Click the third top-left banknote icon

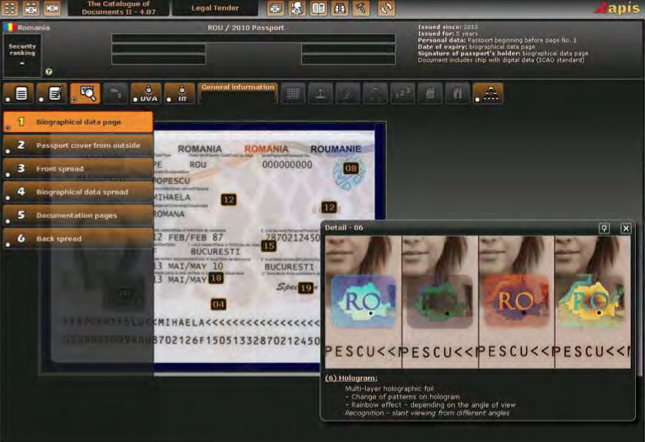52,8
